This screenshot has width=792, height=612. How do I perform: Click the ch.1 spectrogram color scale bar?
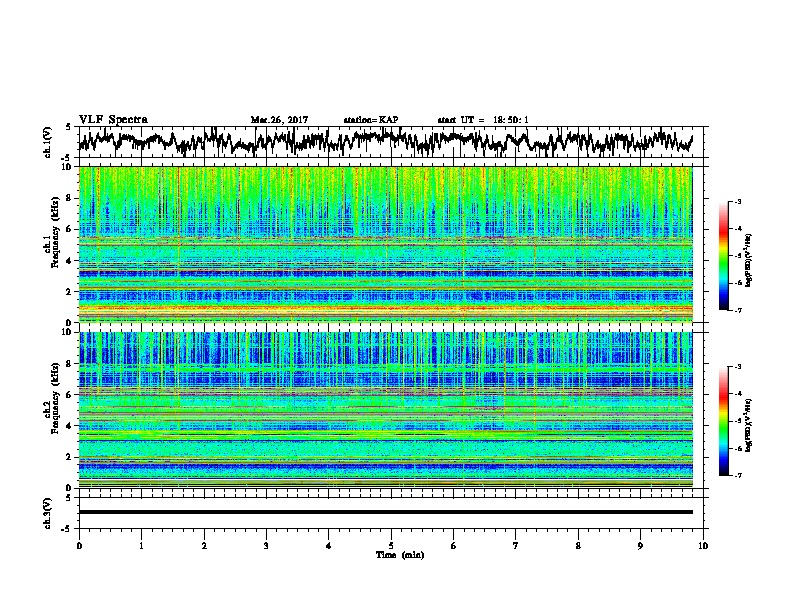tap(723, 256)
